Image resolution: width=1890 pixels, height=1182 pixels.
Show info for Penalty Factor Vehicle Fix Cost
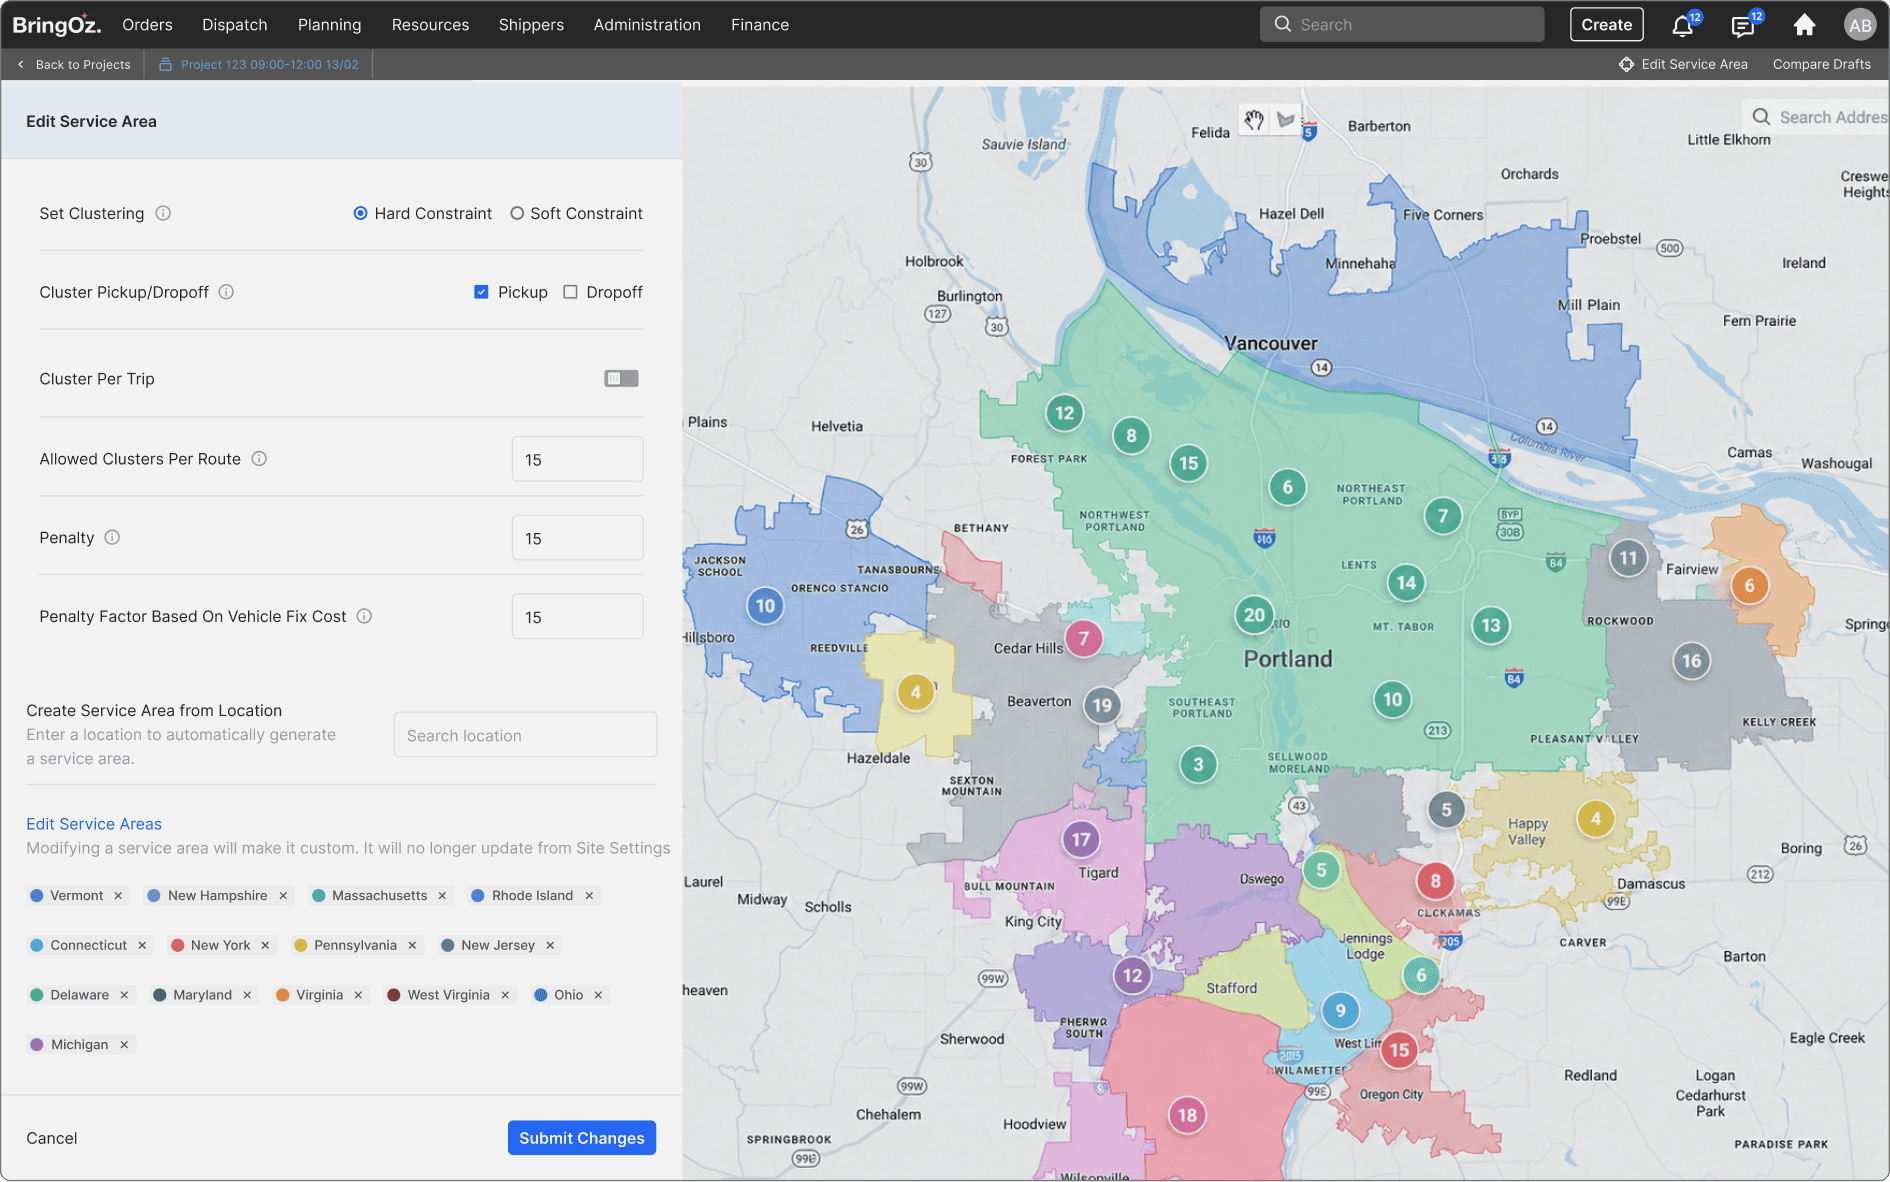pyautogui.click(x=364, y=616)
